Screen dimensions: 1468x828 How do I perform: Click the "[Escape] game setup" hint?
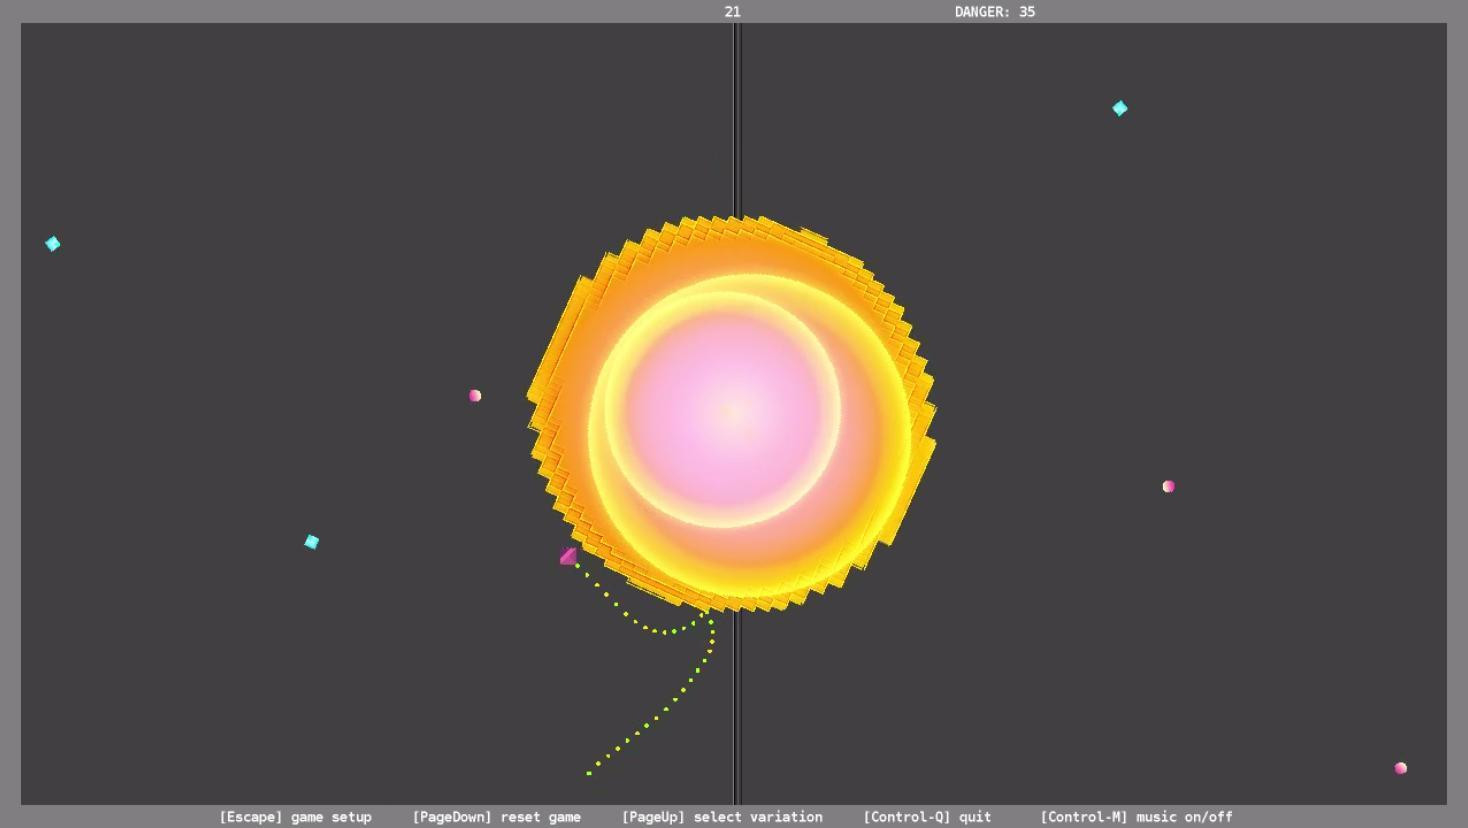tap(295, 817)
